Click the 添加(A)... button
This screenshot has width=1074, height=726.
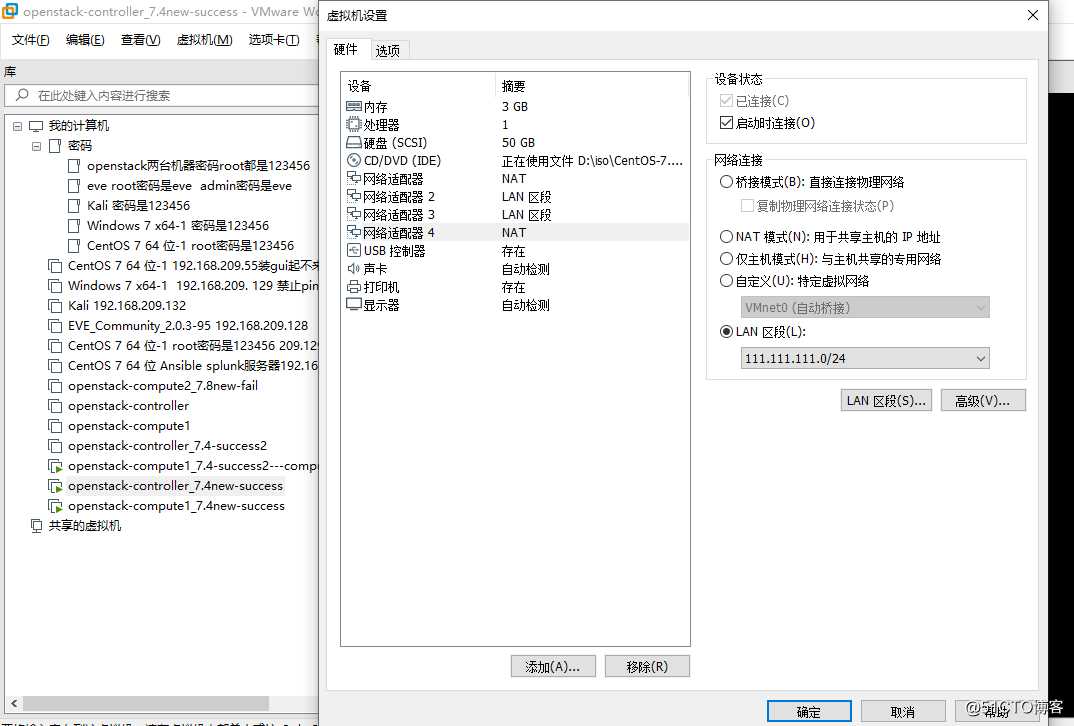553,666
